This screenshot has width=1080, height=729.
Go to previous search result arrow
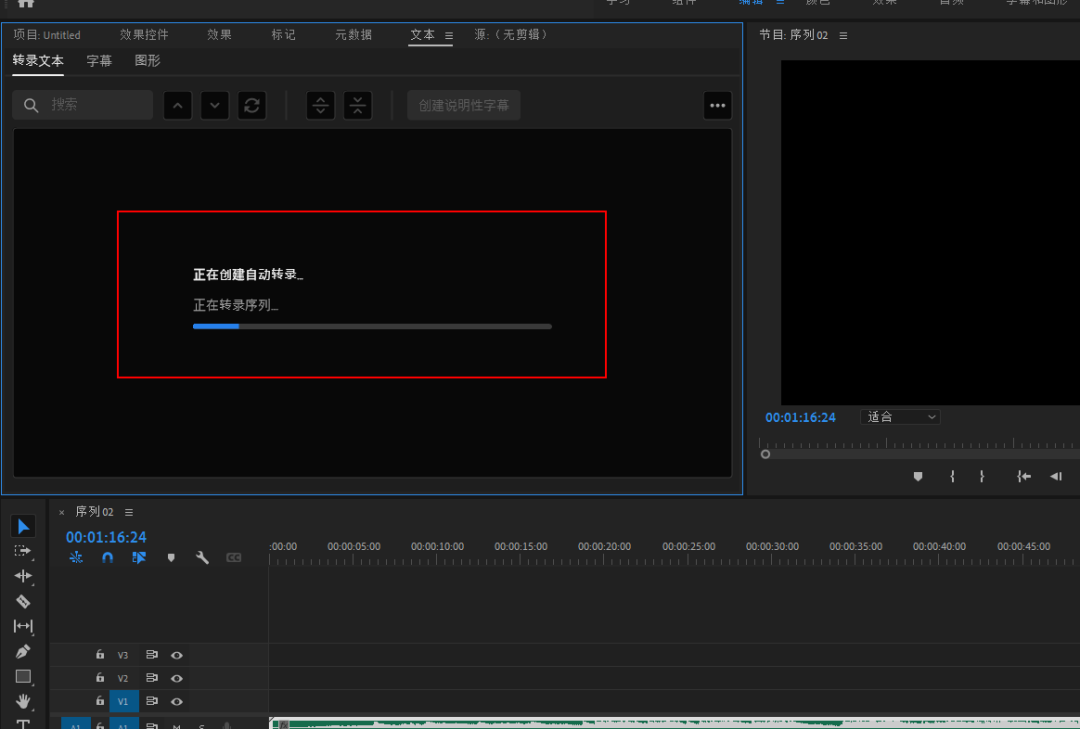(178, 105)
